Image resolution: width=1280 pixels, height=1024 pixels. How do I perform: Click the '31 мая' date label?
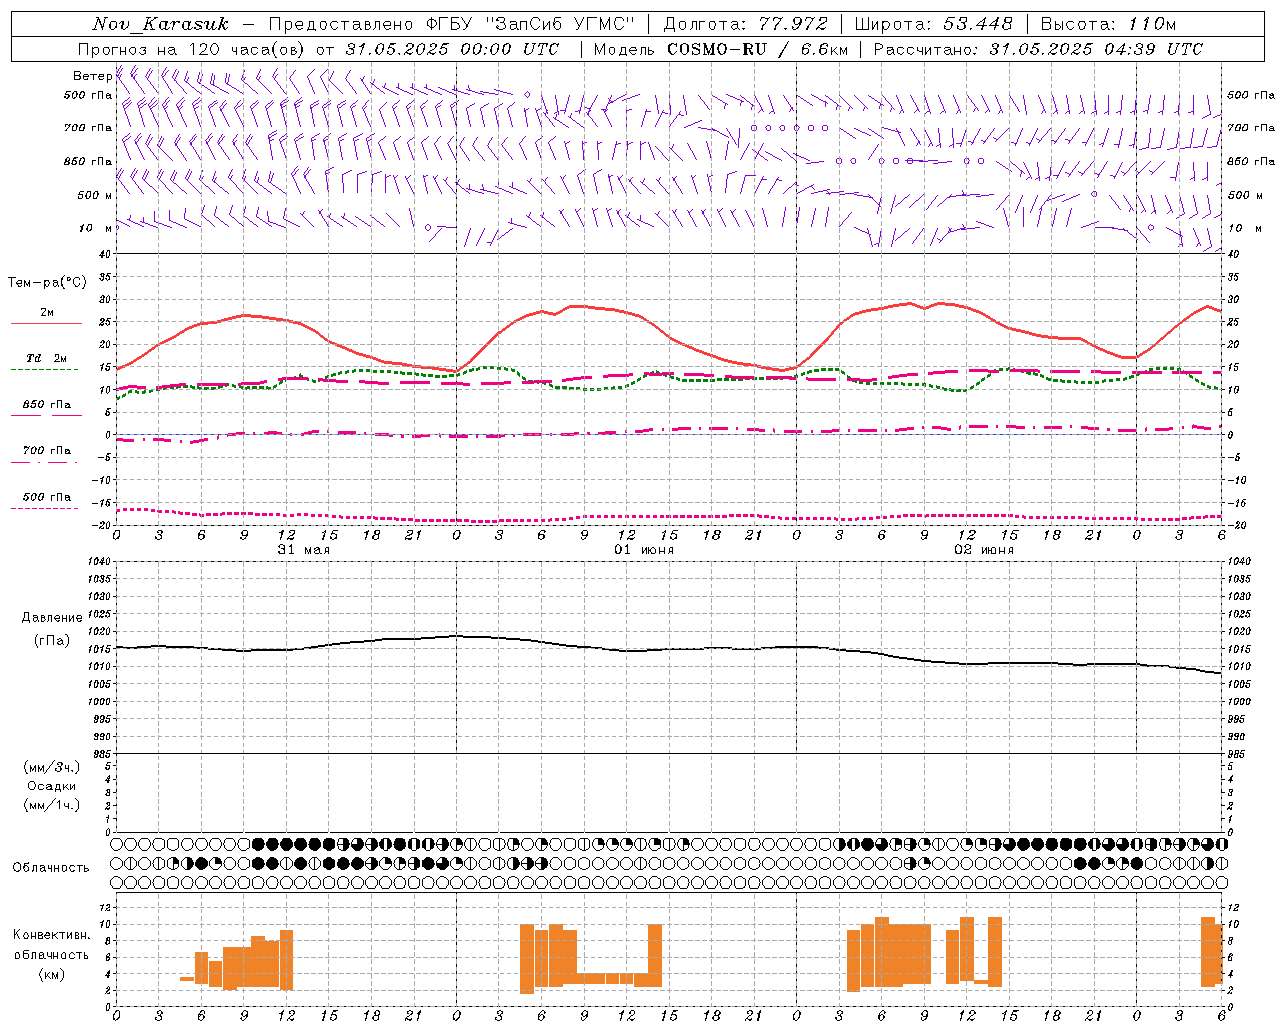point(303,550)
